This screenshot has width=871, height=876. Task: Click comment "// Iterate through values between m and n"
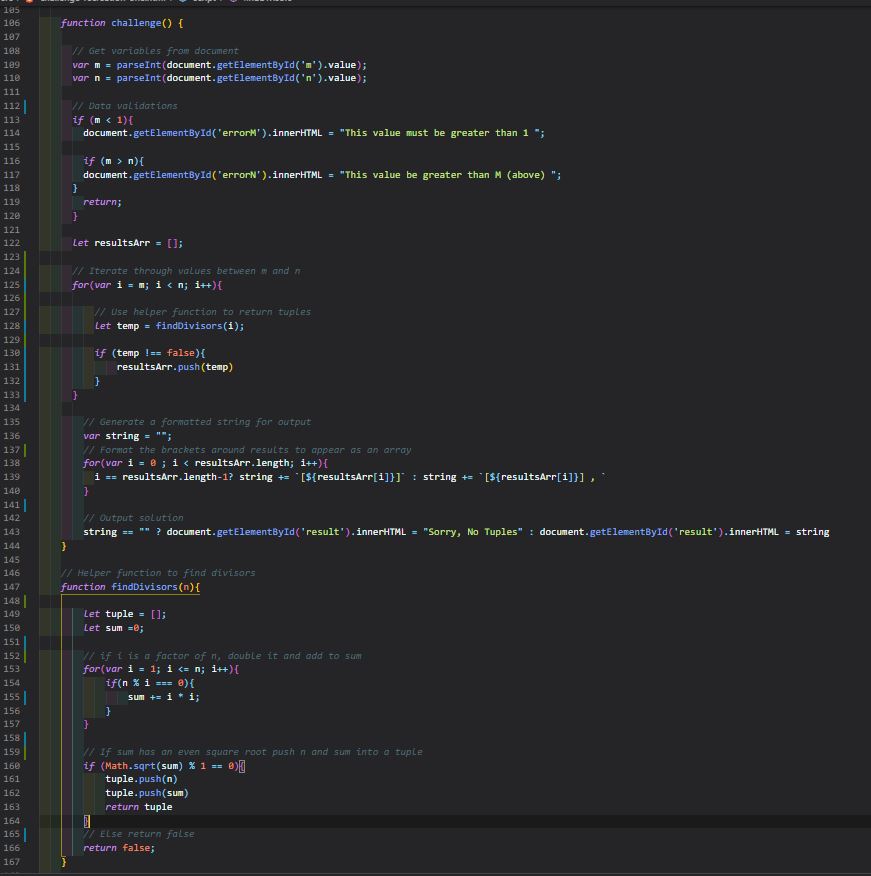186,271
